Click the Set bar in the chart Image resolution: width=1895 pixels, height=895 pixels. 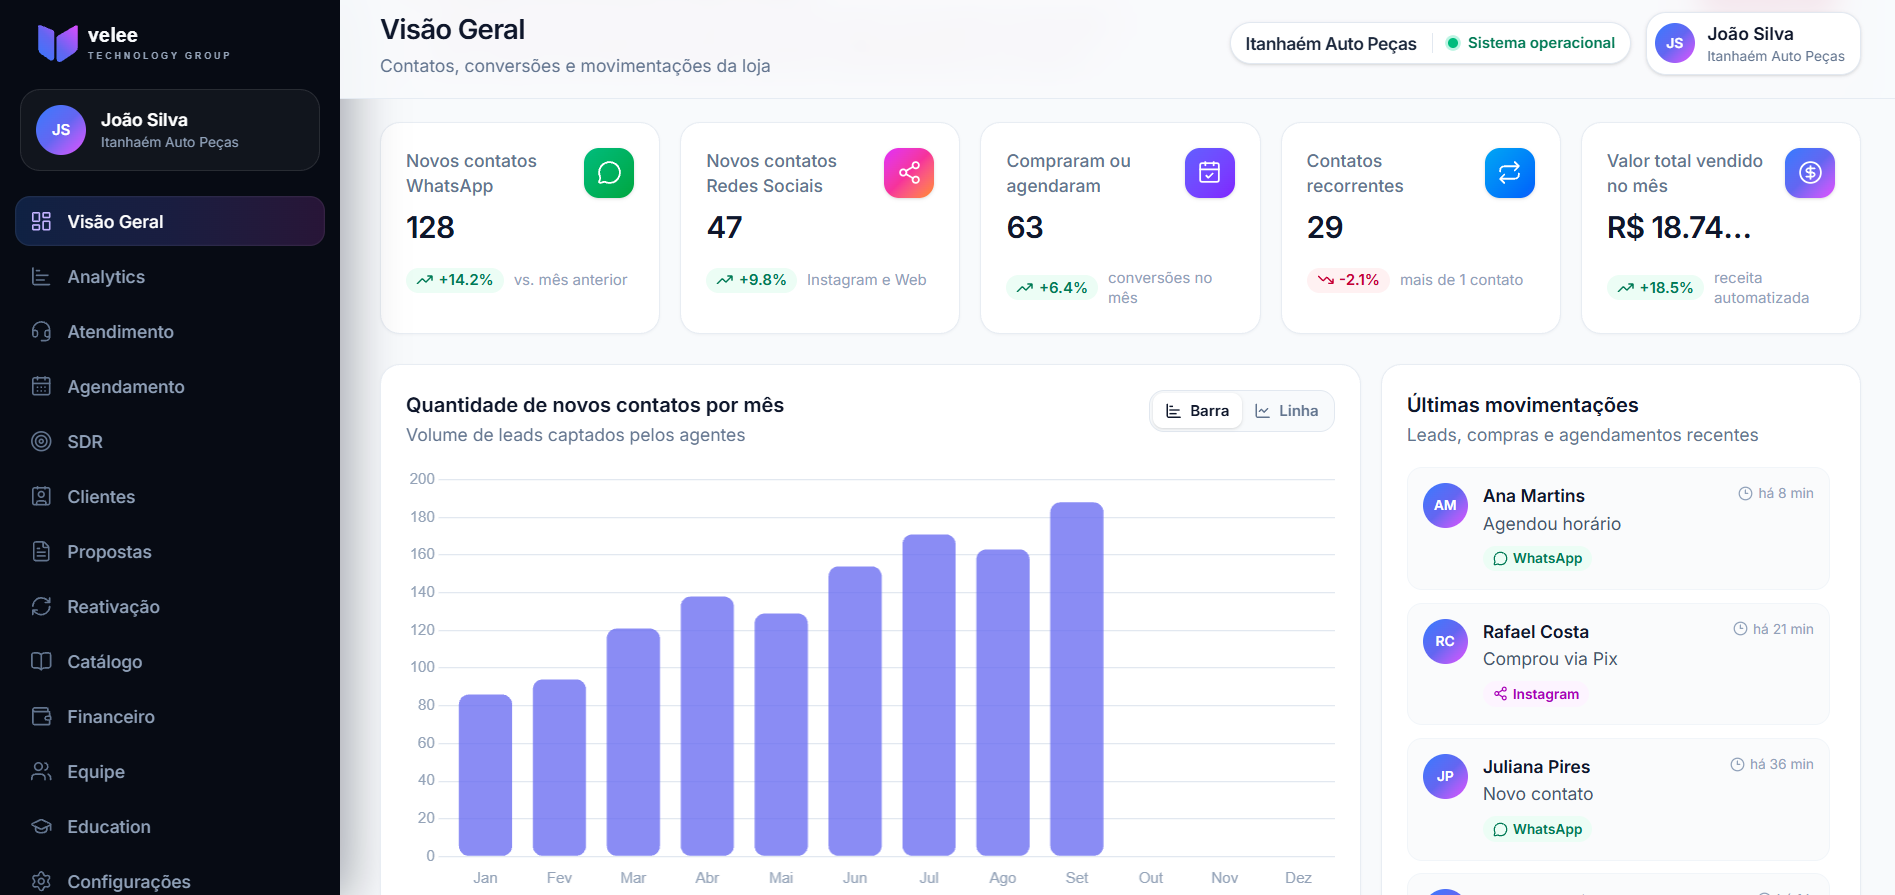point(1077,679)
